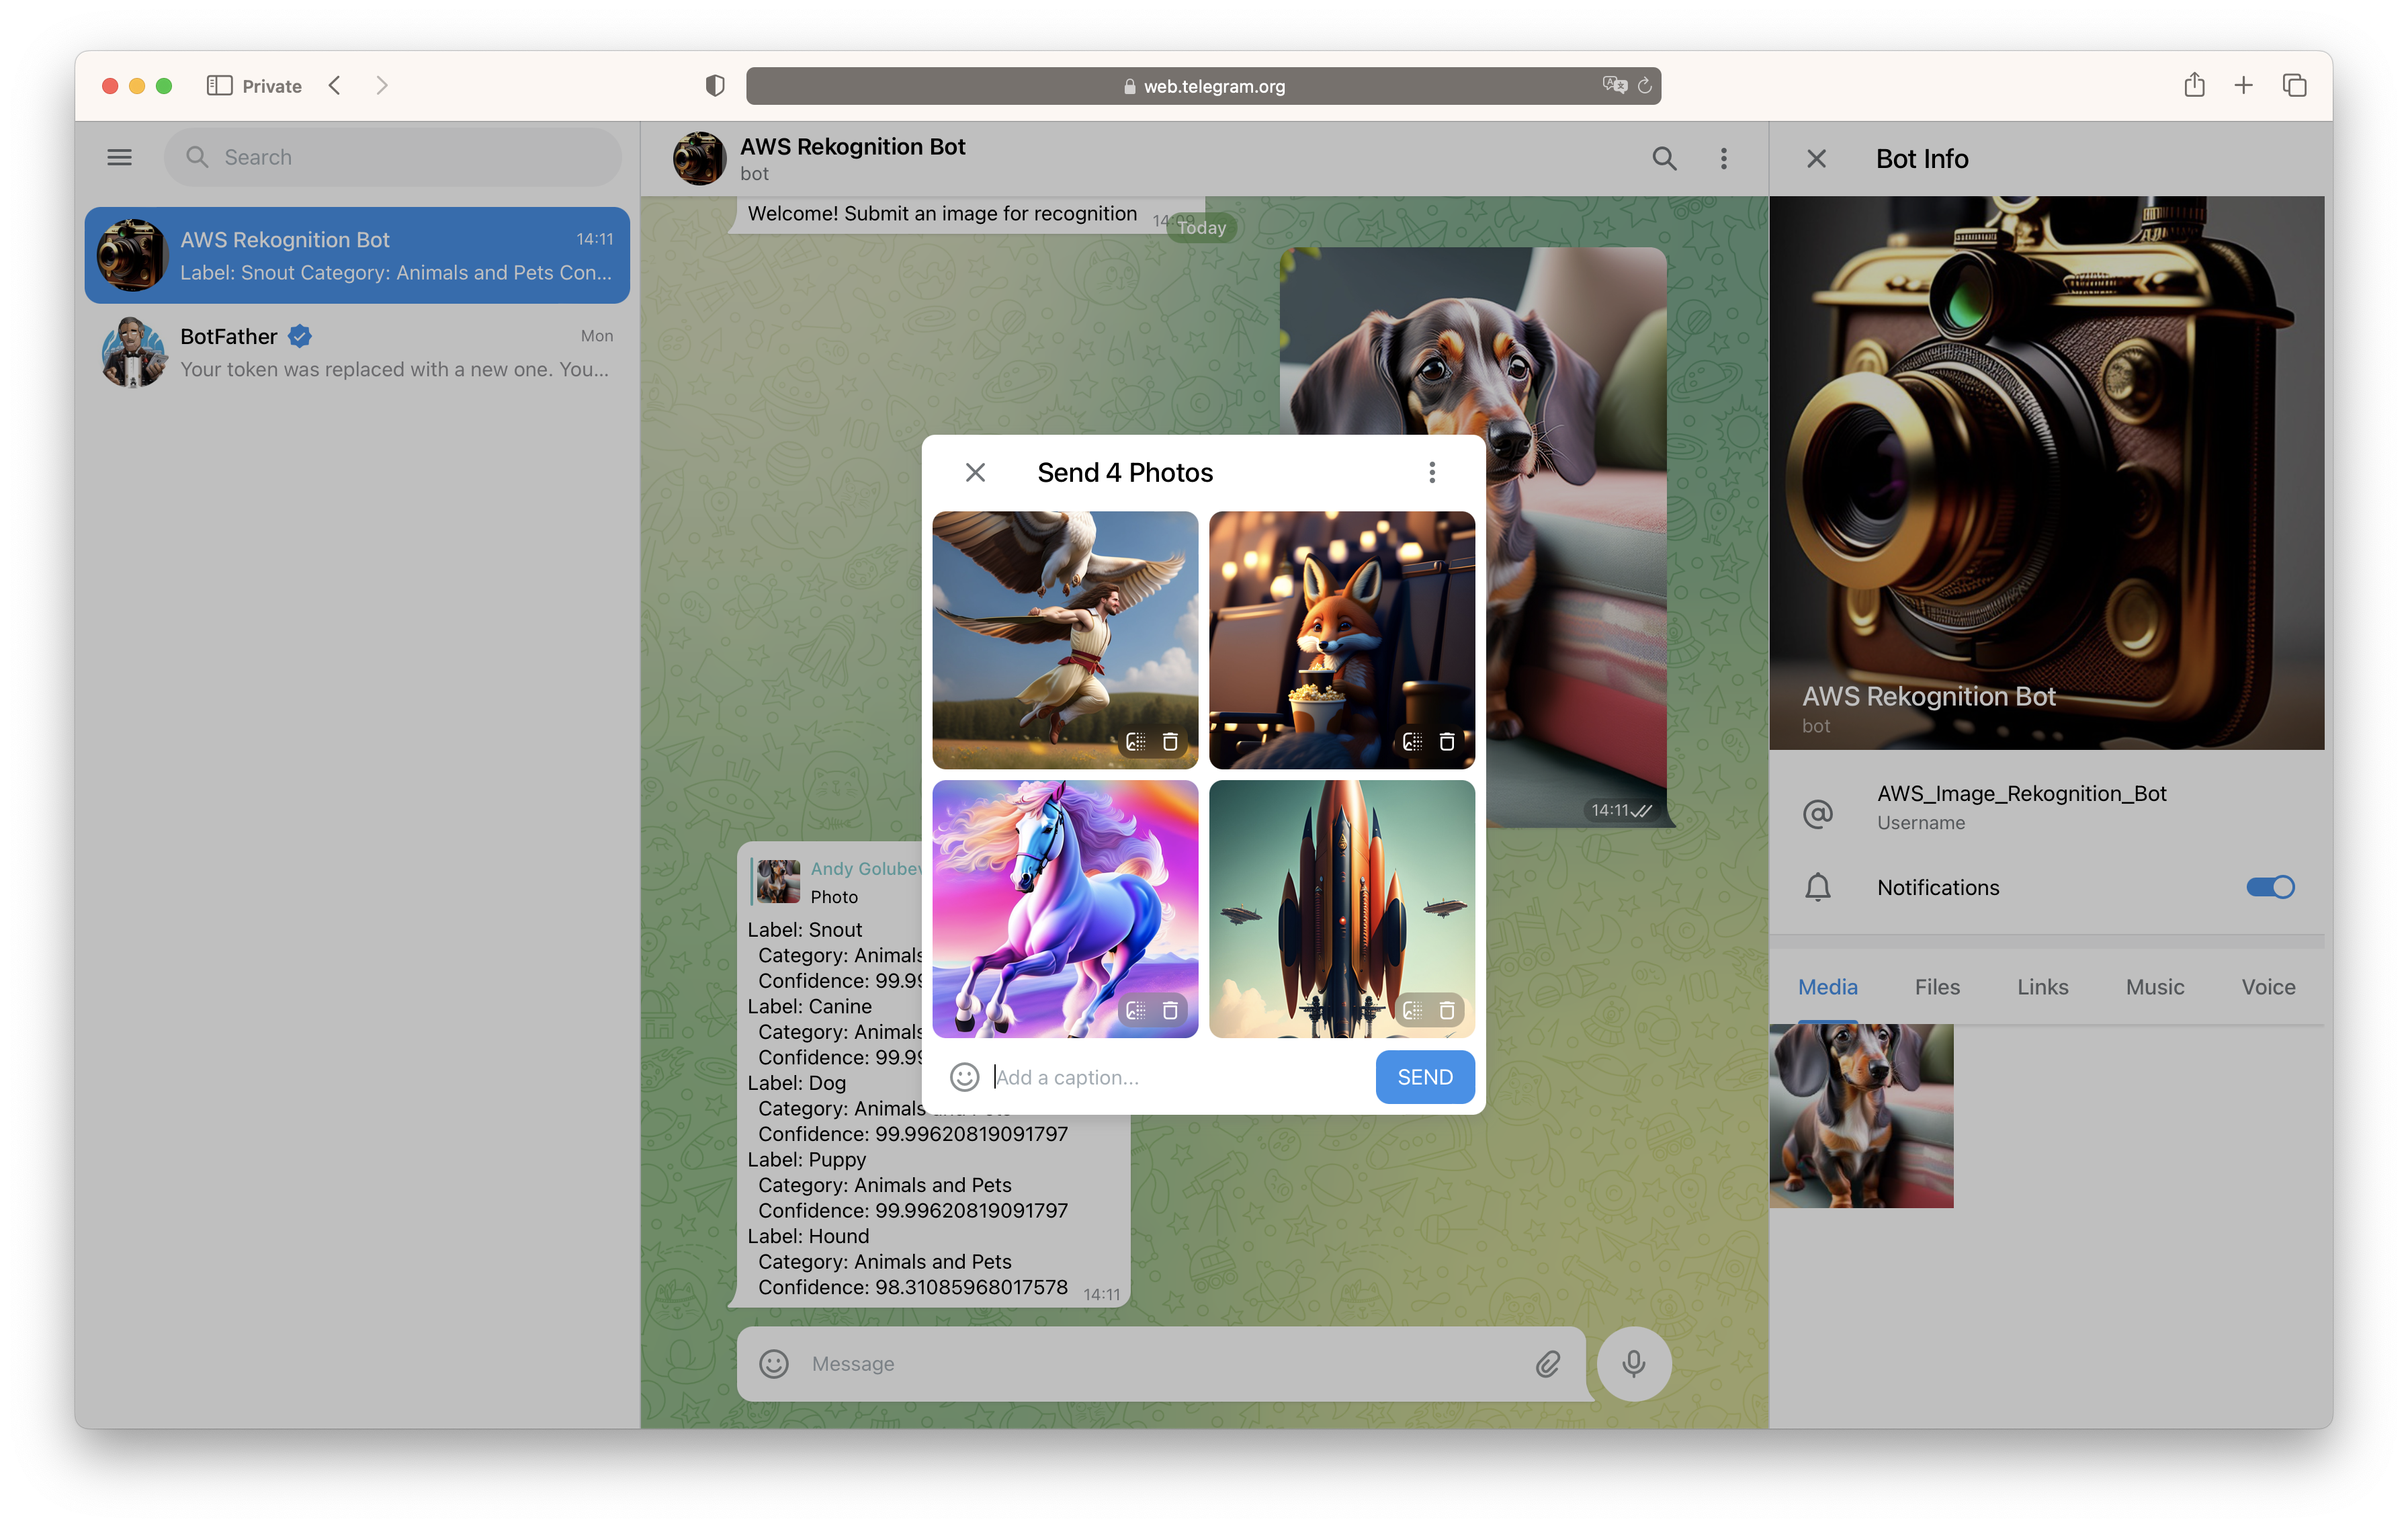Apply spoiler to the rocket photo

[x=1412, y=1011]
